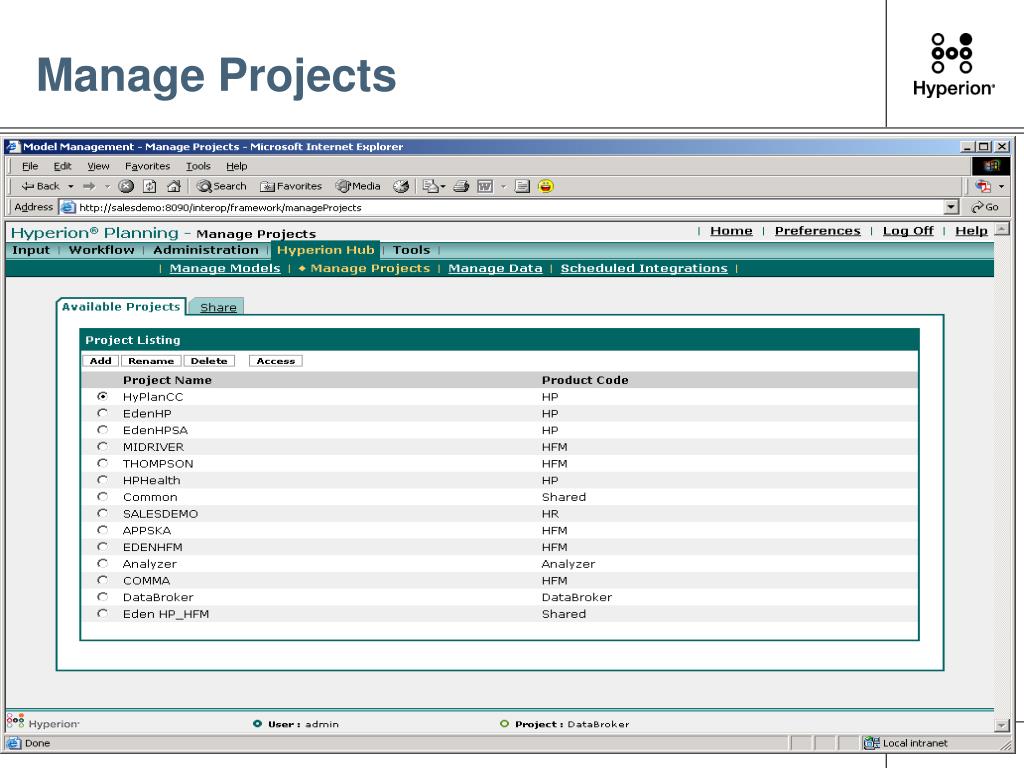Switch to the Workflow navigation tab

point(101,250)
